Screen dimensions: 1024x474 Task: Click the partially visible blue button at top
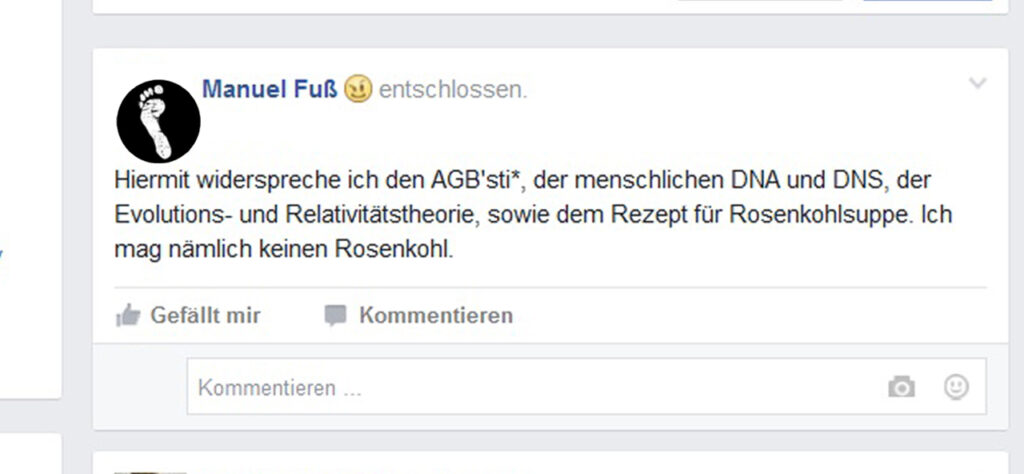click(927, 1)
